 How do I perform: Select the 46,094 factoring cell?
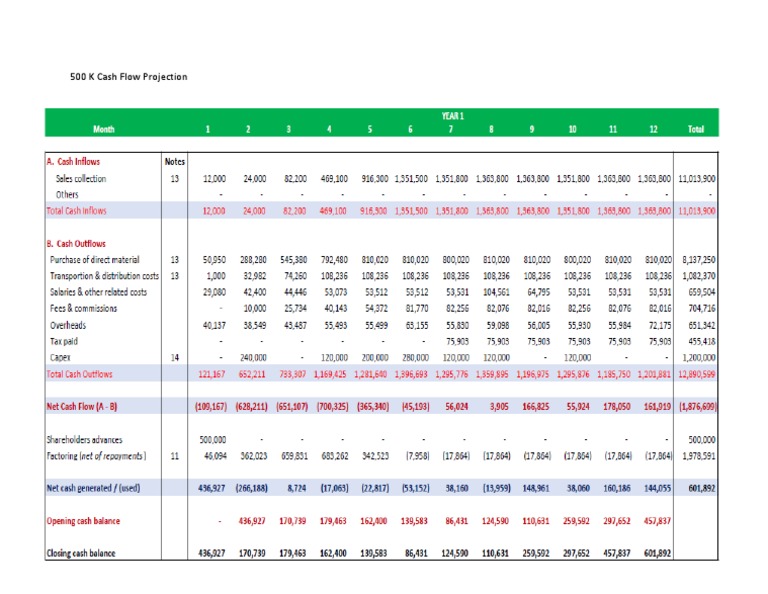(215, 456)
